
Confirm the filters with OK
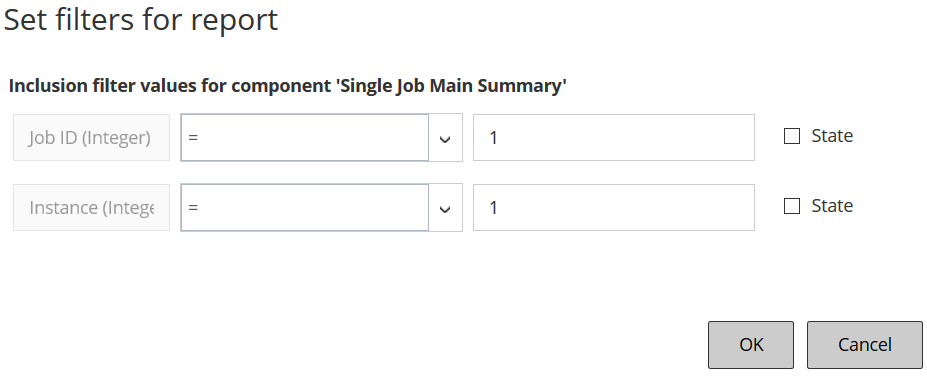click(751, 345)
